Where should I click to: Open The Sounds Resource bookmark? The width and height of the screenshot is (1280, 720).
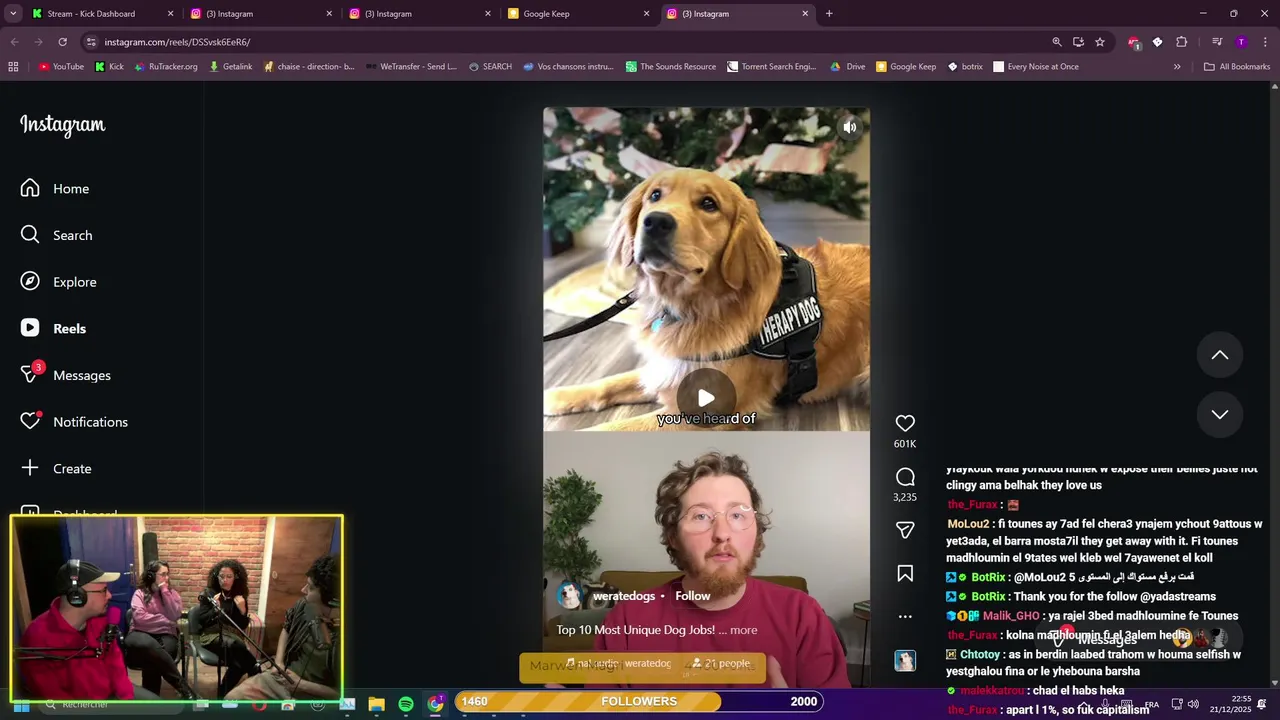pos(670,67)
